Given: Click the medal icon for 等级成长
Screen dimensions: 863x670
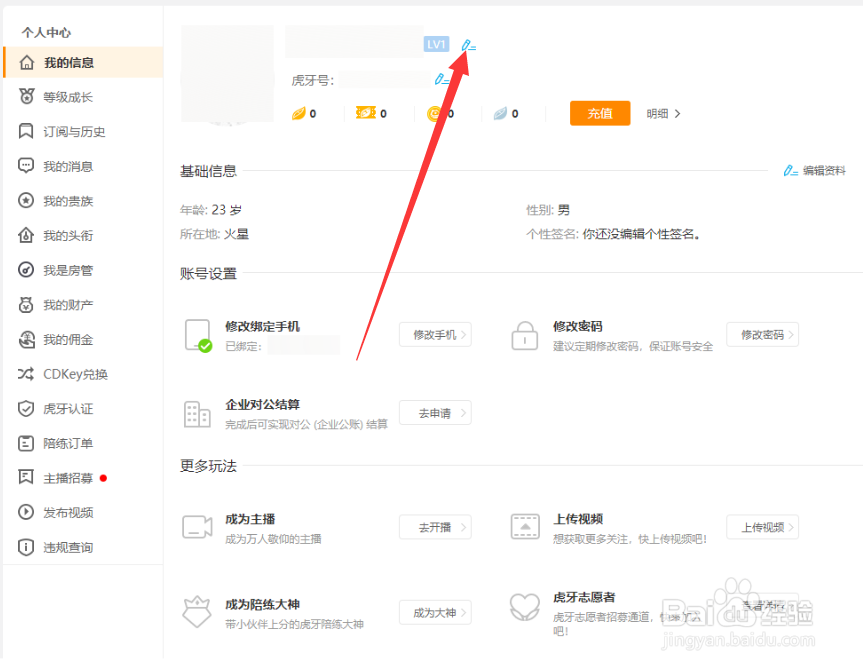Looking at the screenshot, I should (26, 96).
